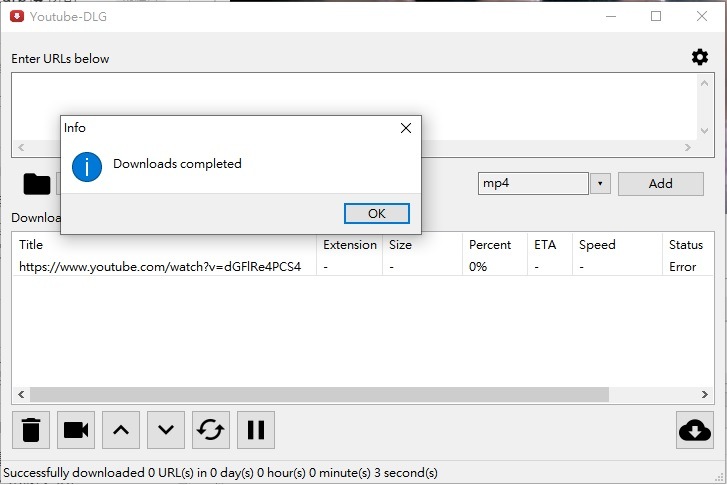
Task: Maximize the Youtube-DLG window
Action: point(656,16)
